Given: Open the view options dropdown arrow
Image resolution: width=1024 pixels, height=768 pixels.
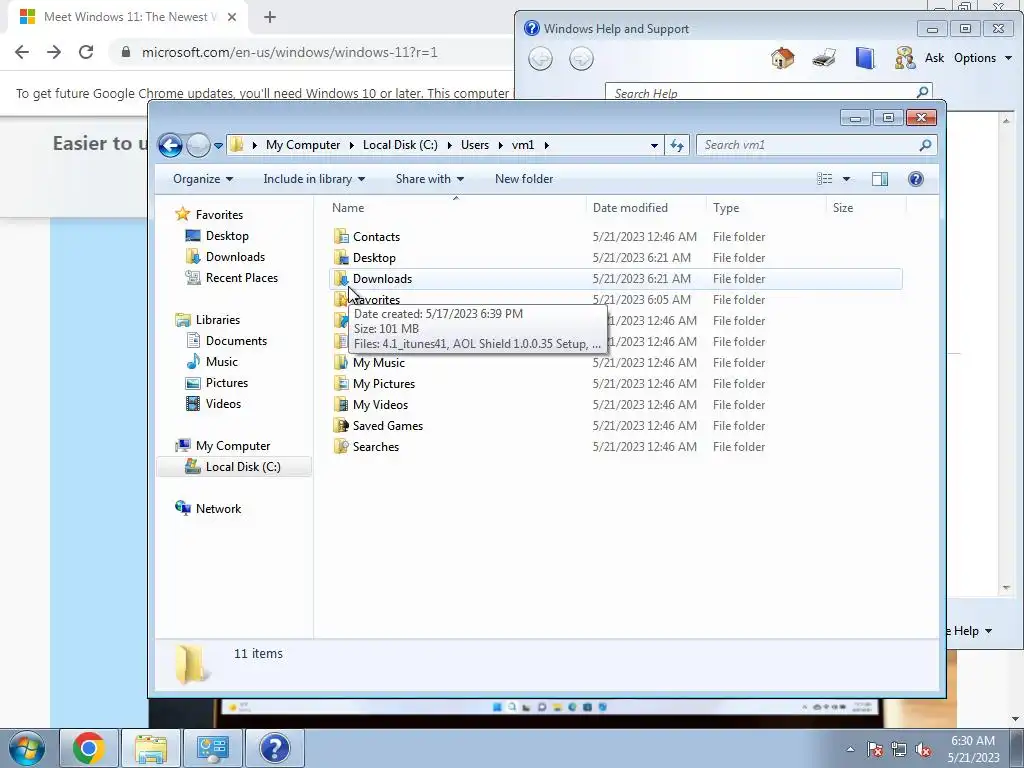Looking at the screenshot, I should point(846,179).
